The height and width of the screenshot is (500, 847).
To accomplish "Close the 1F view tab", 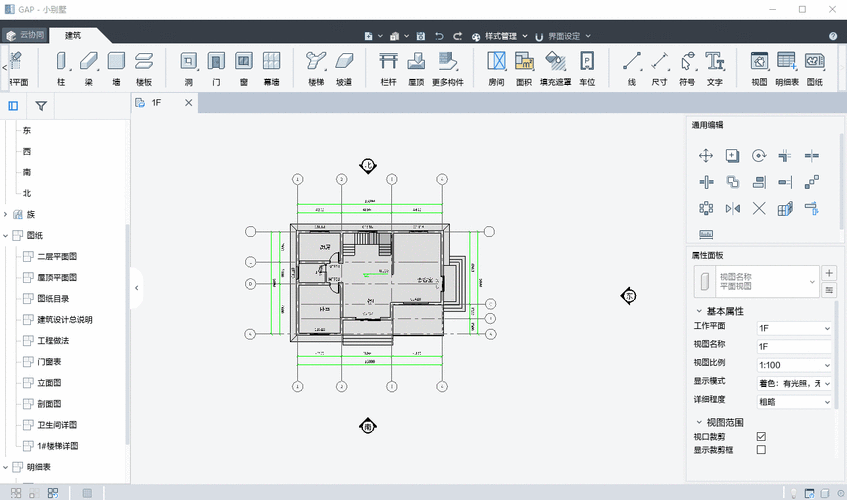I will (188, 103).
